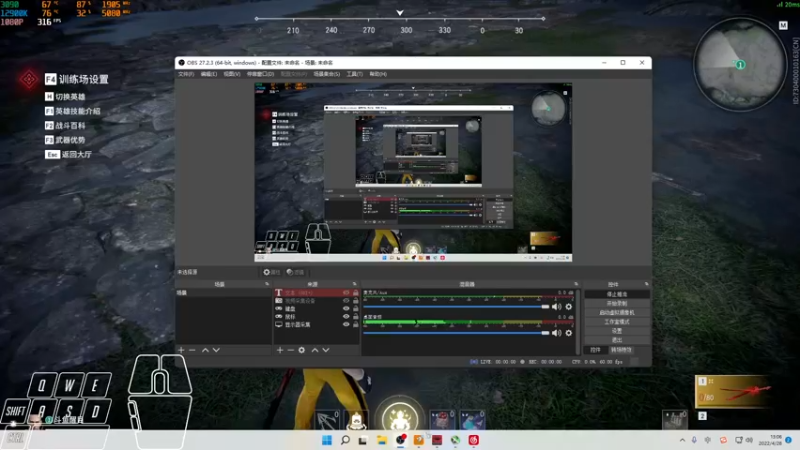Move selected source down in list
Image resolution: width=800 pixels, height=450 pixels.
click(326, 350)
